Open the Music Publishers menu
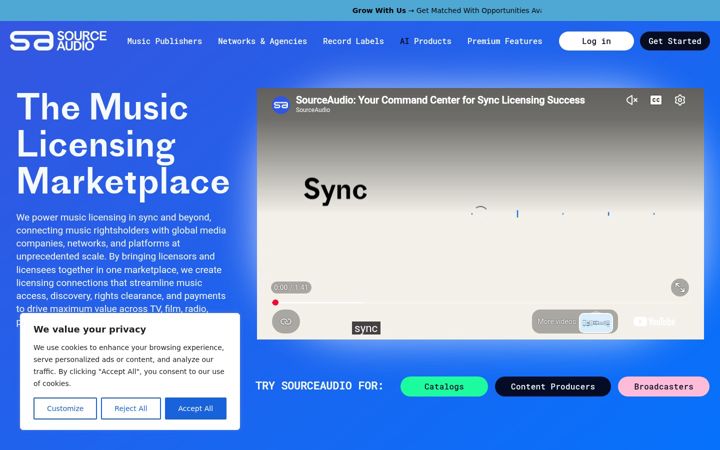The width and height of the screenshot is (720, 450). click(x=164, y=41)
